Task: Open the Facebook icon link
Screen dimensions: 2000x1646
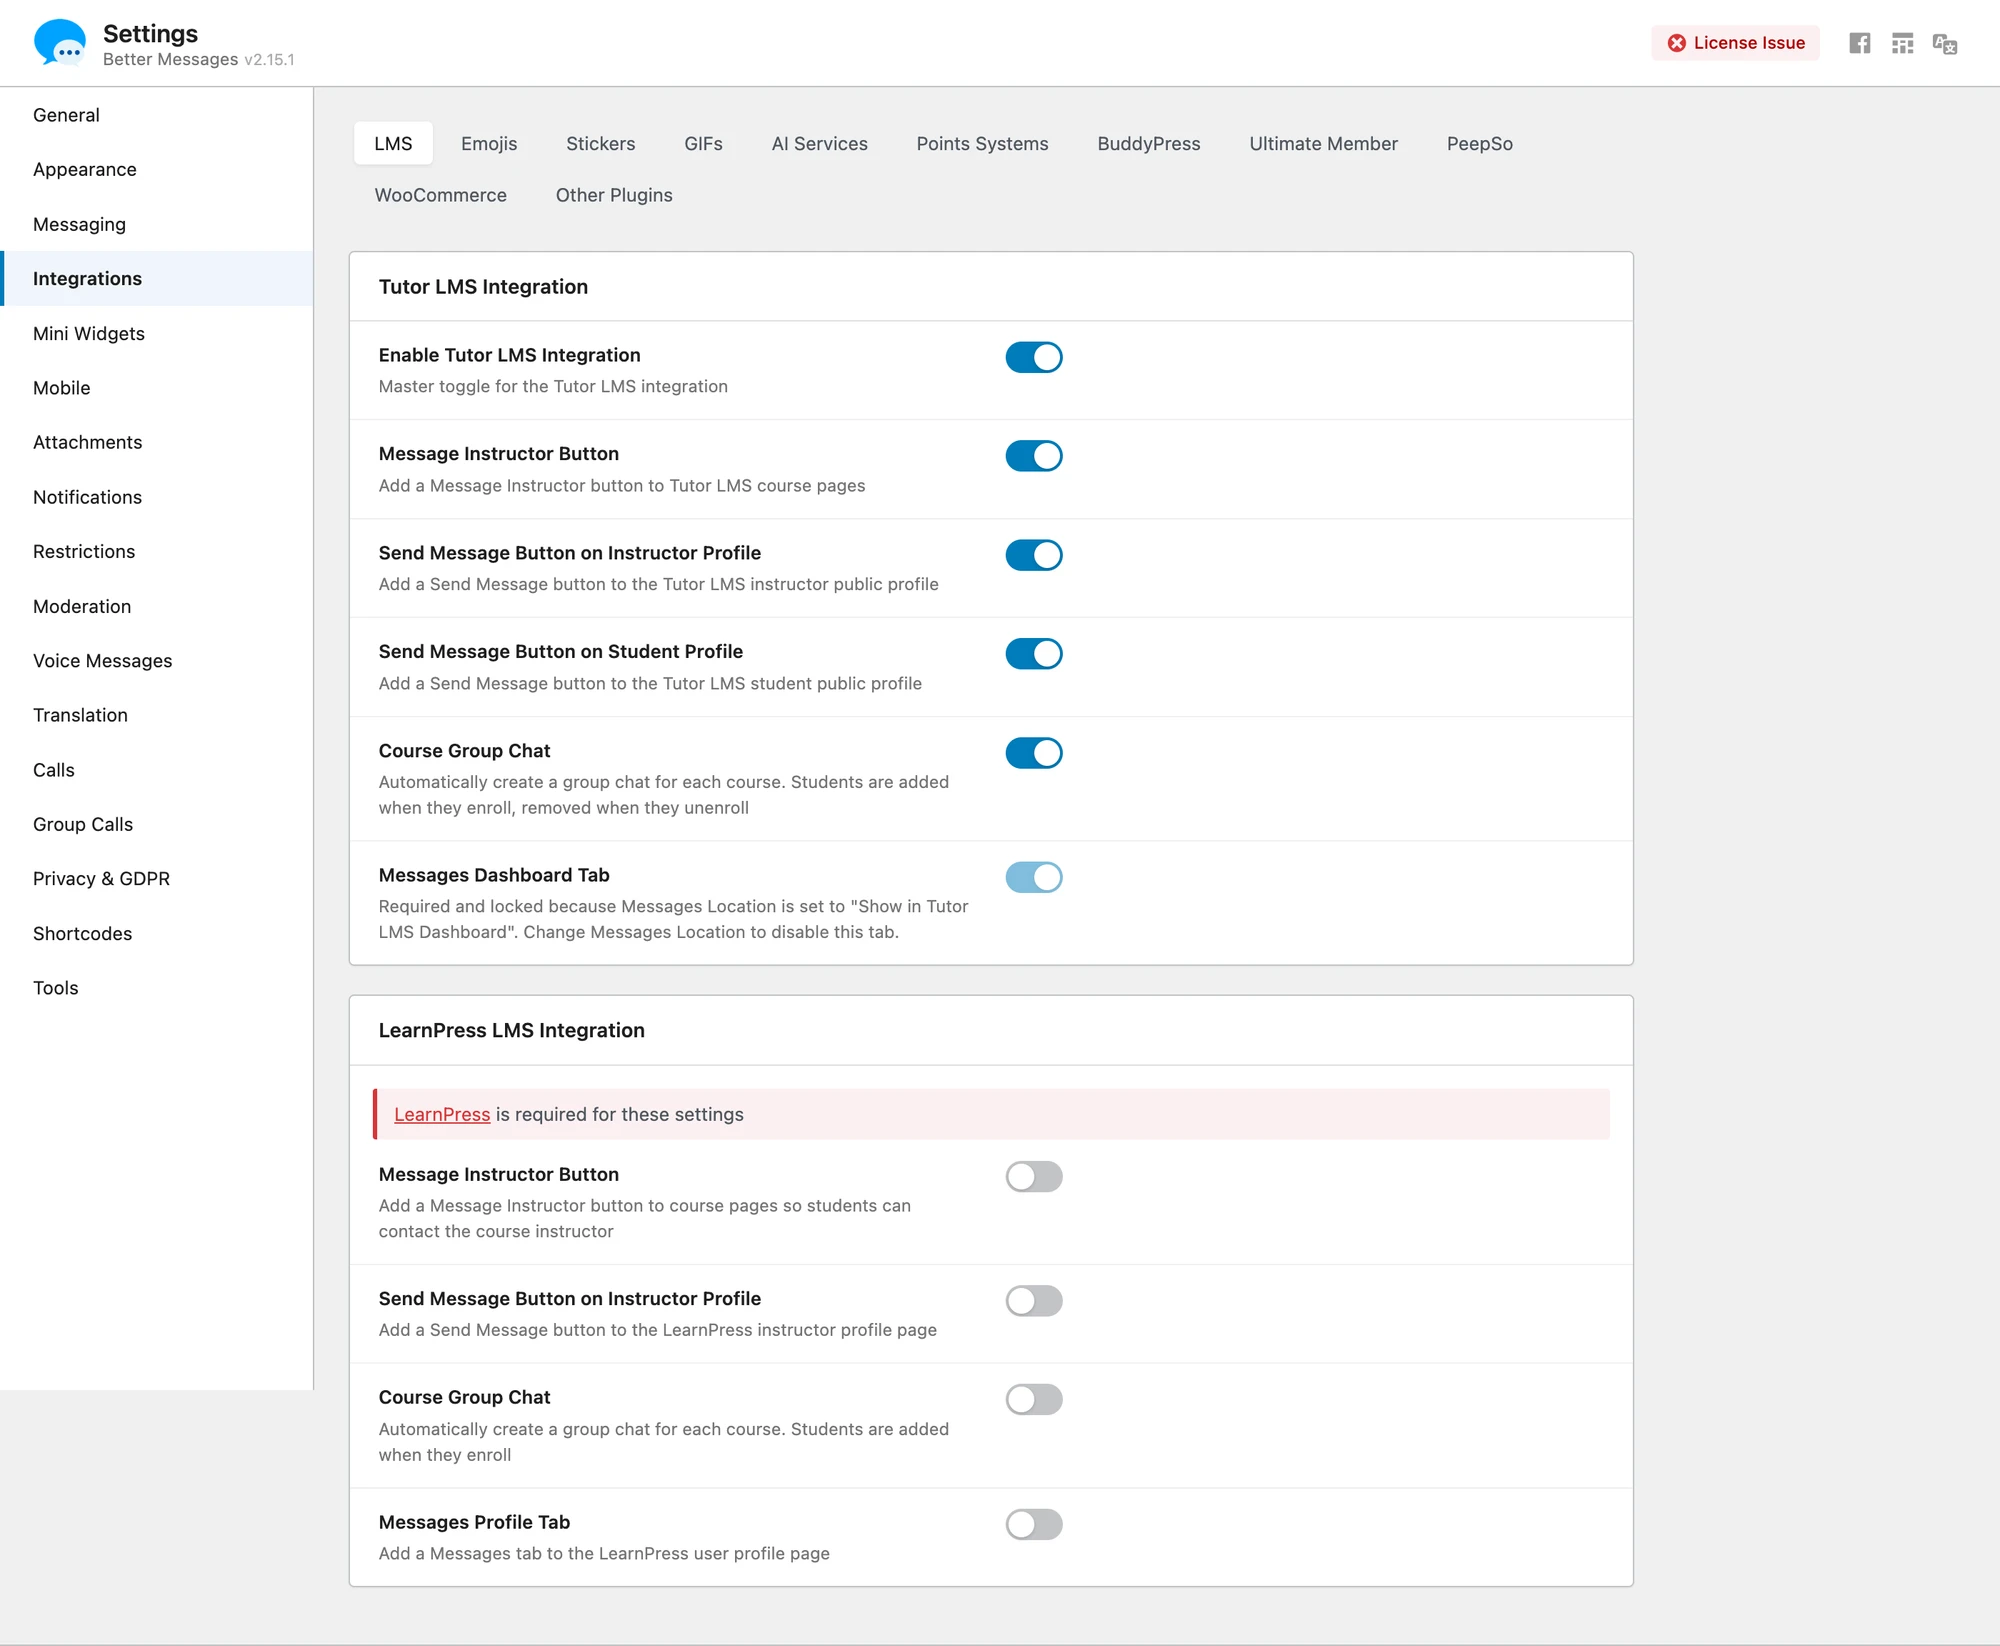Action: (1860, 43)
